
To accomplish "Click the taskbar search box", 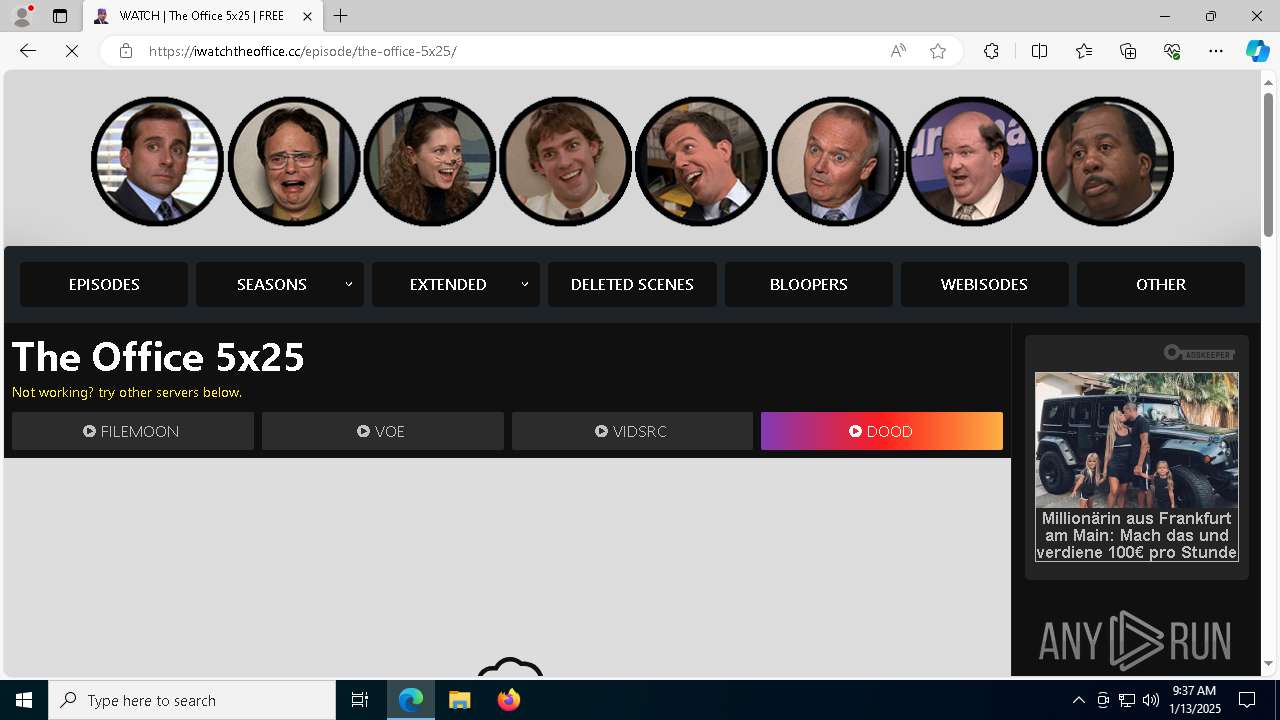I will coord(192,700).
